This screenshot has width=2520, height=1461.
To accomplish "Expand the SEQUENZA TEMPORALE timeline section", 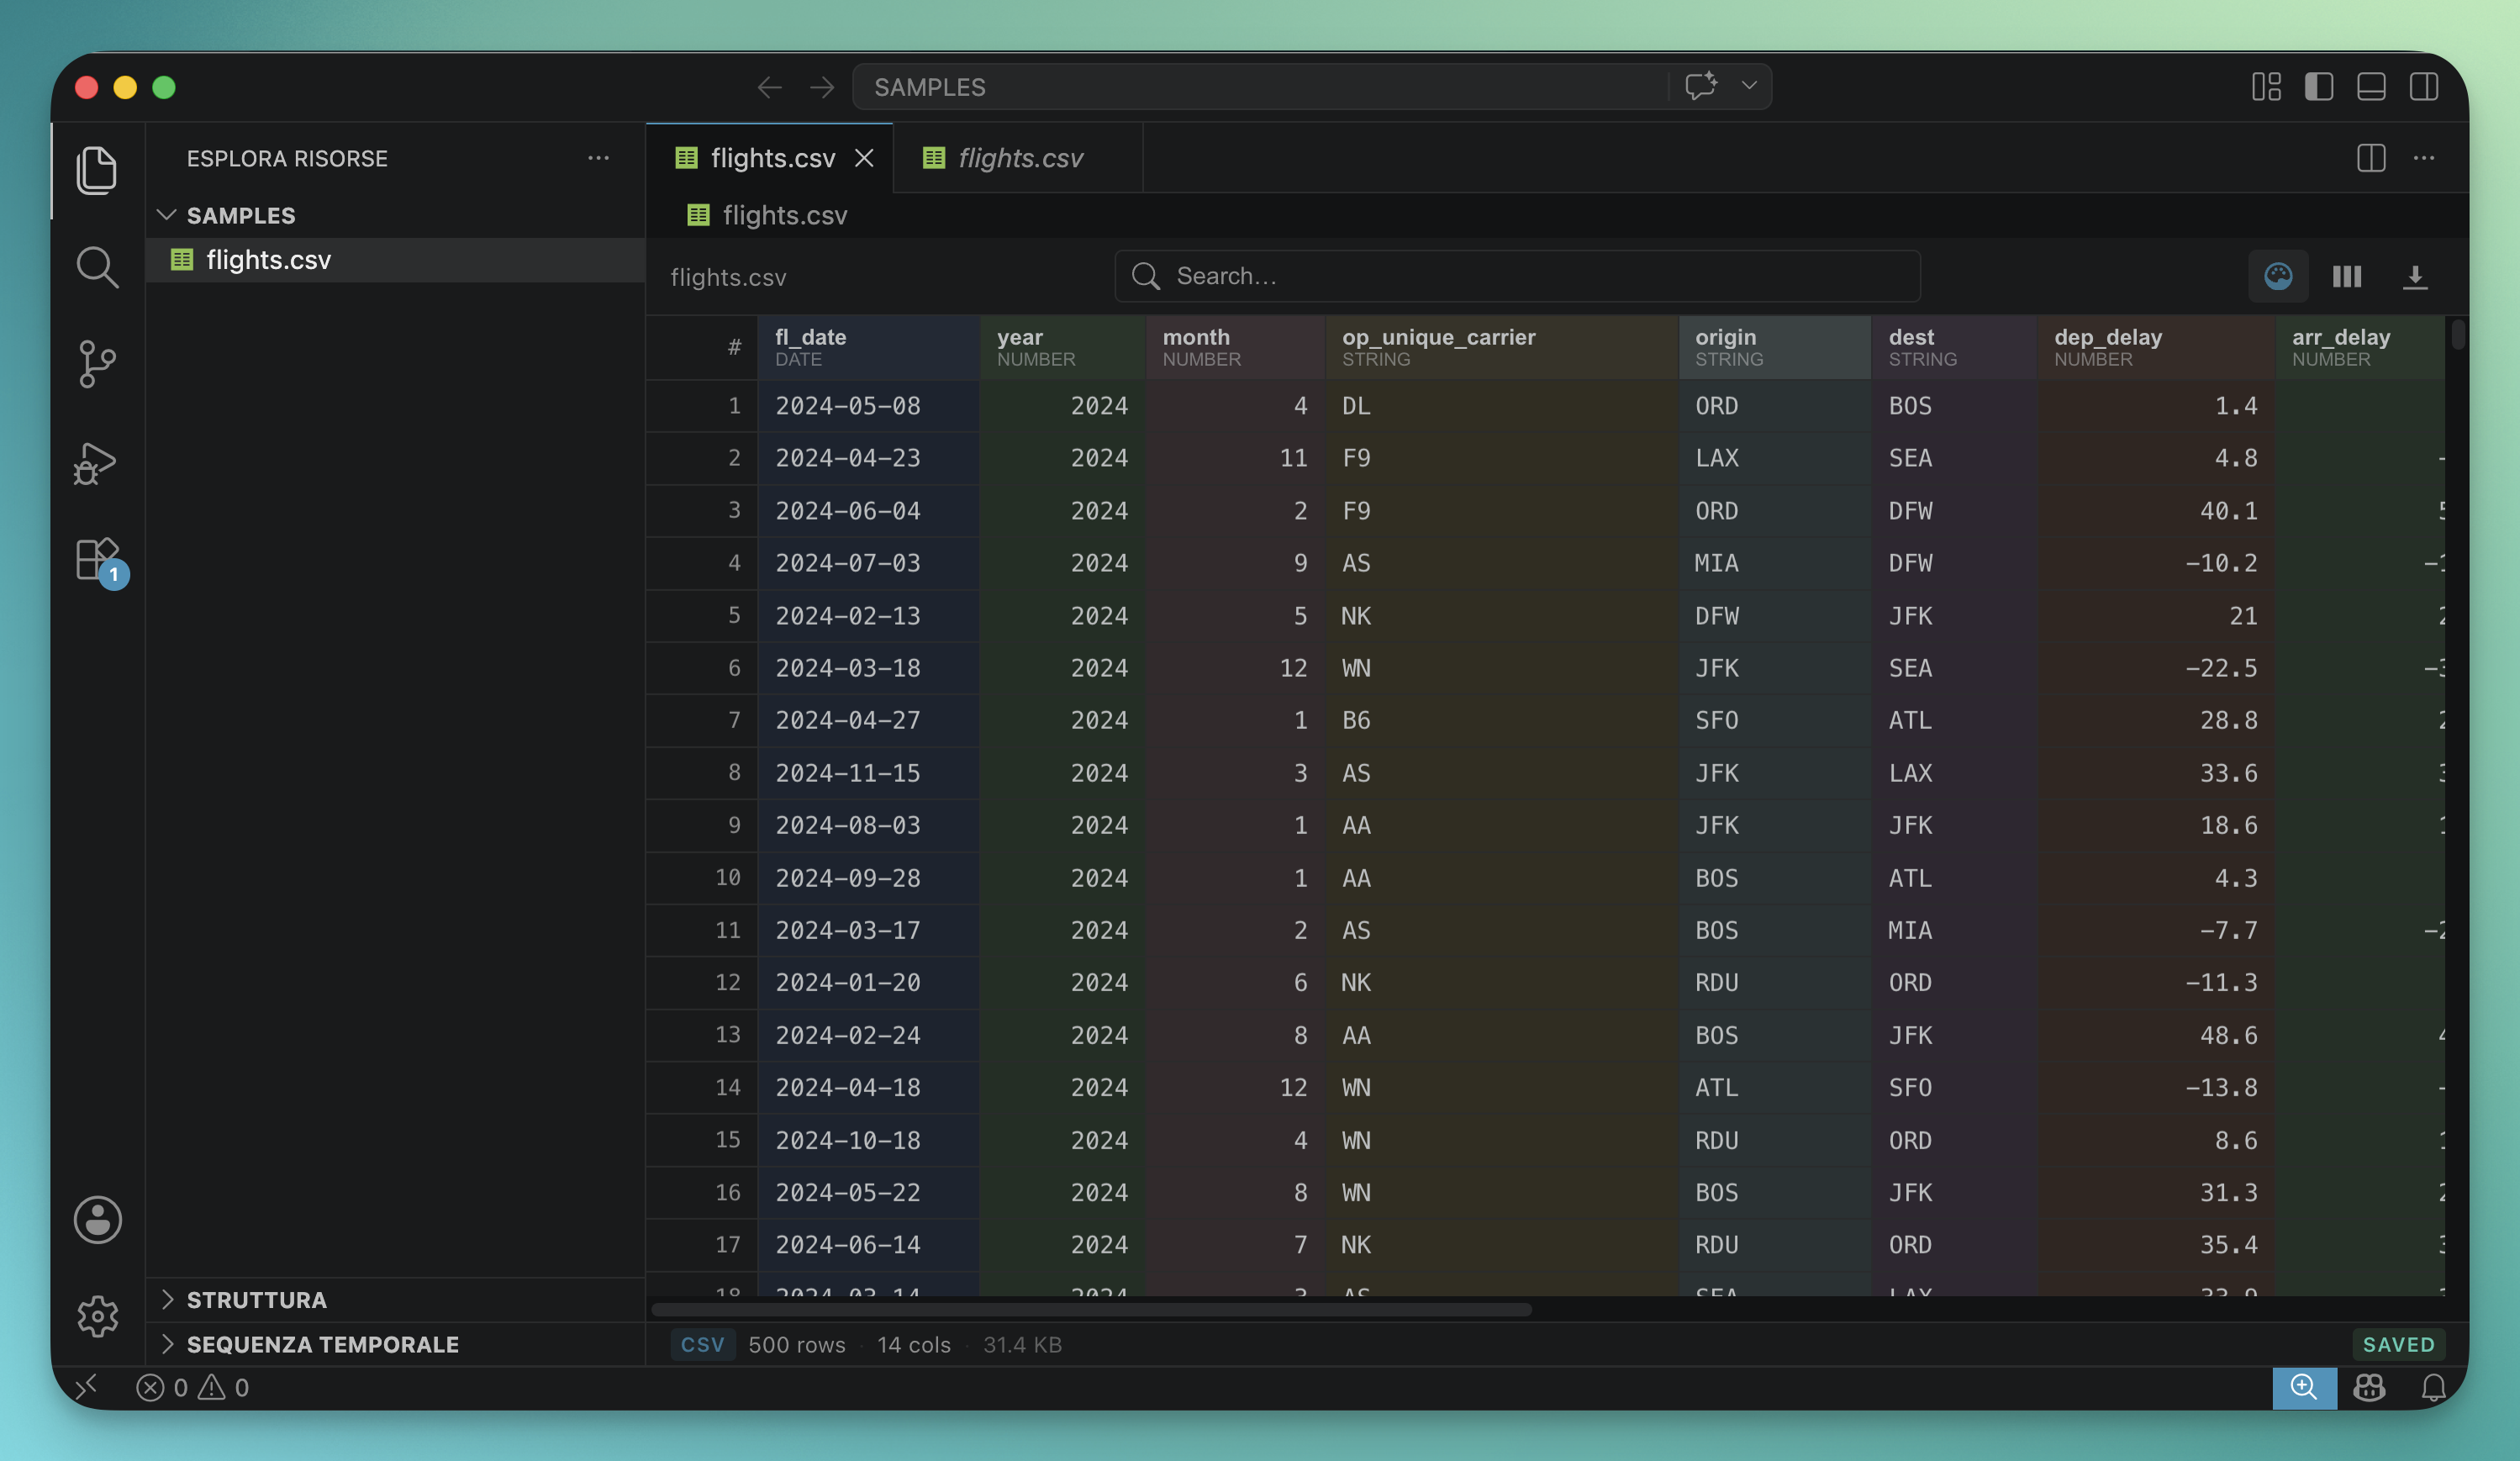I will (x=395, y=1344).
